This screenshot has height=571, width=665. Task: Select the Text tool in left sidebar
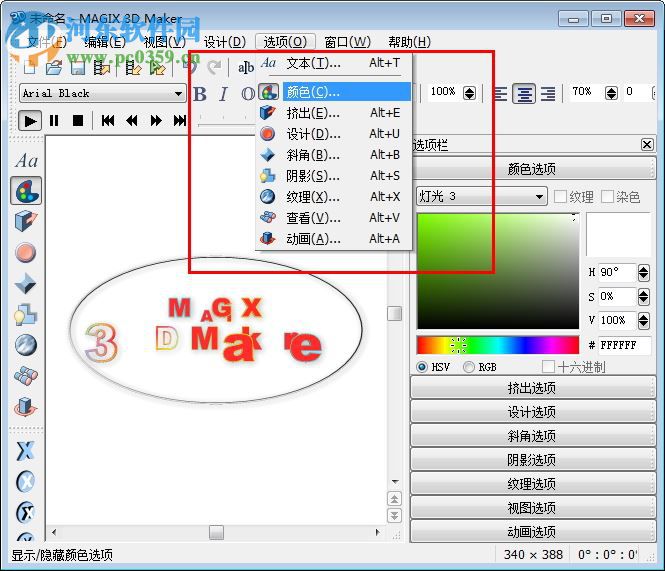click(26, 161)
